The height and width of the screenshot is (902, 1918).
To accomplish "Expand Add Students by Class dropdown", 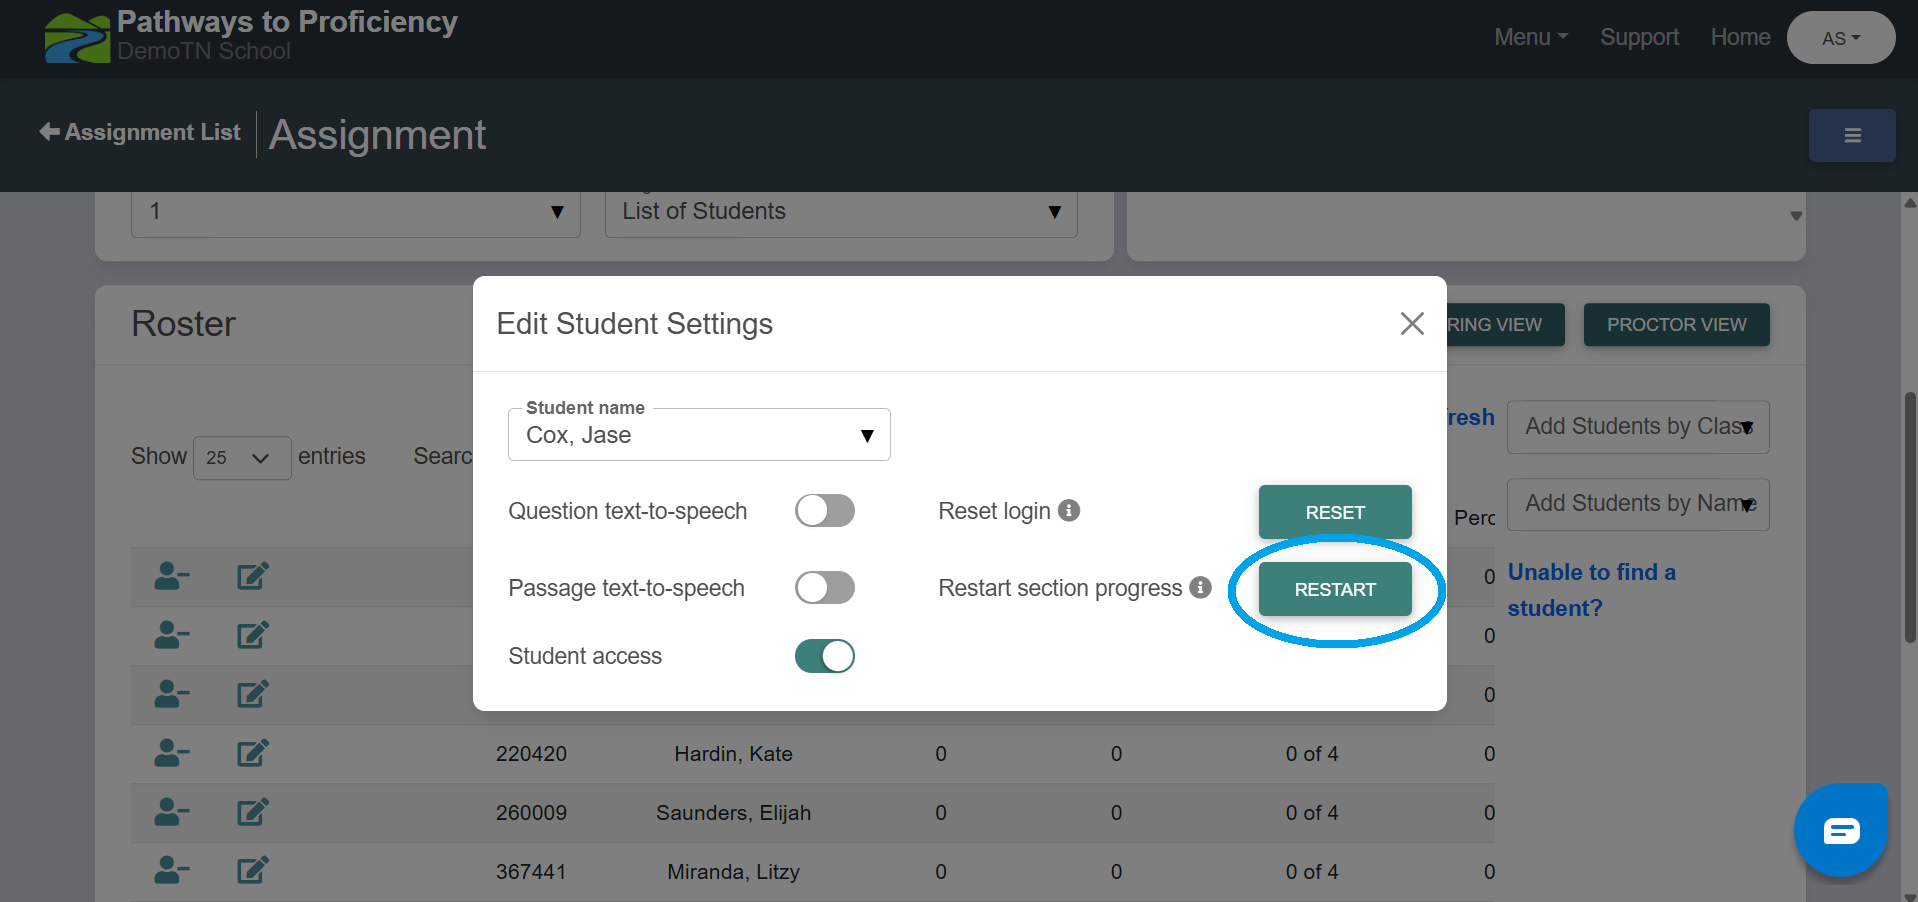I will 1637,427.
